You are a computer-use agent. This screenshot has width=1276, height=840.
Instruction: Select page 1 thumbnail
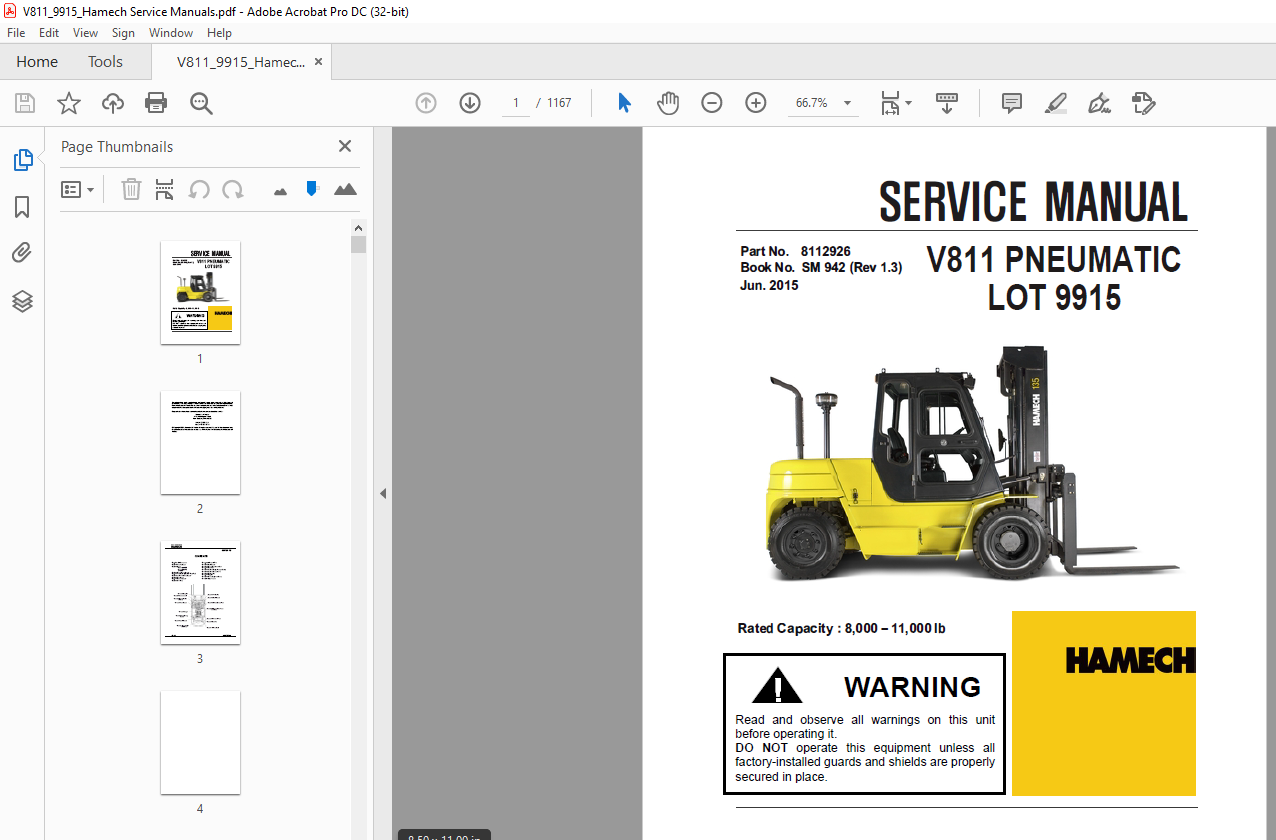200,293
